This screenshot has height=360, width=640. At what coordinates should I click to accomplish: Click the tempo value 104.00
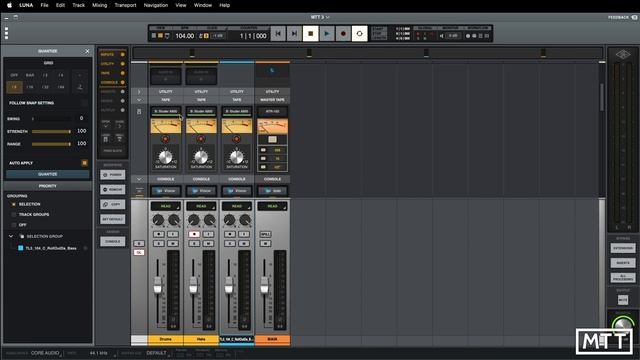point(184,36)
